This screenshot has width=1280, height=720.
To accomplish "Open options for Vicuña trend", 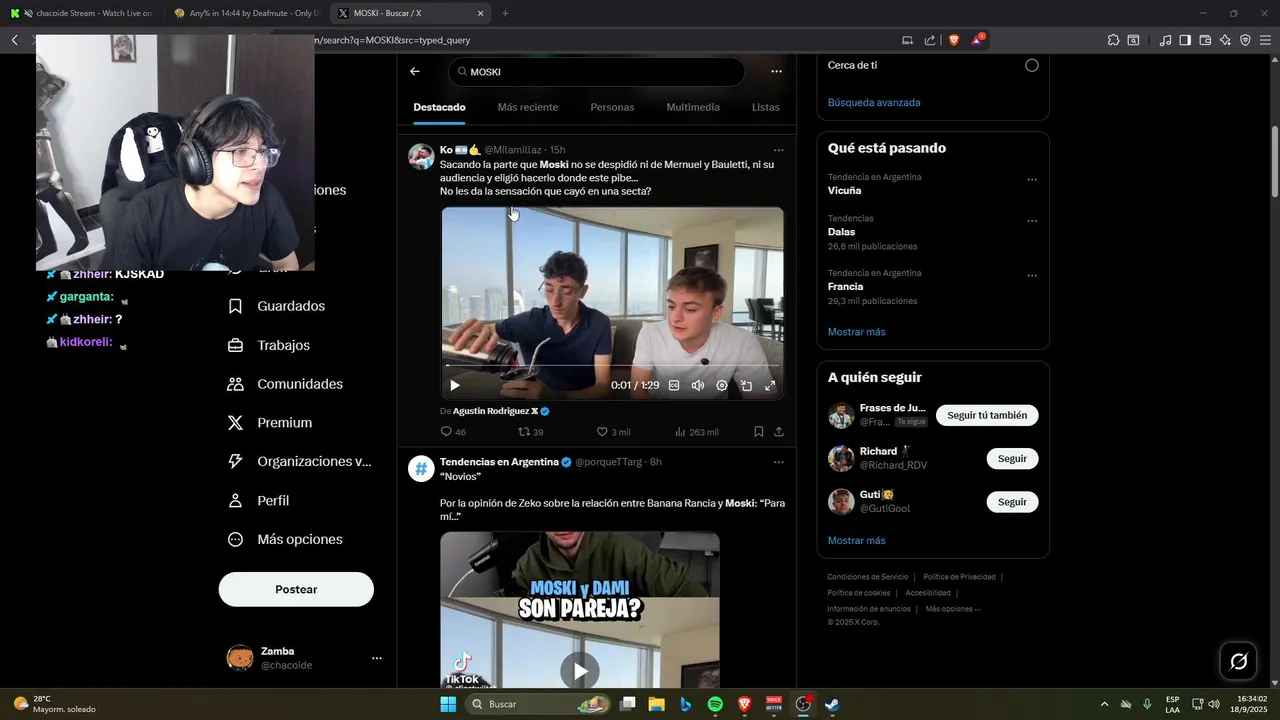I will pyautogui.click(x=1032, y=180).
